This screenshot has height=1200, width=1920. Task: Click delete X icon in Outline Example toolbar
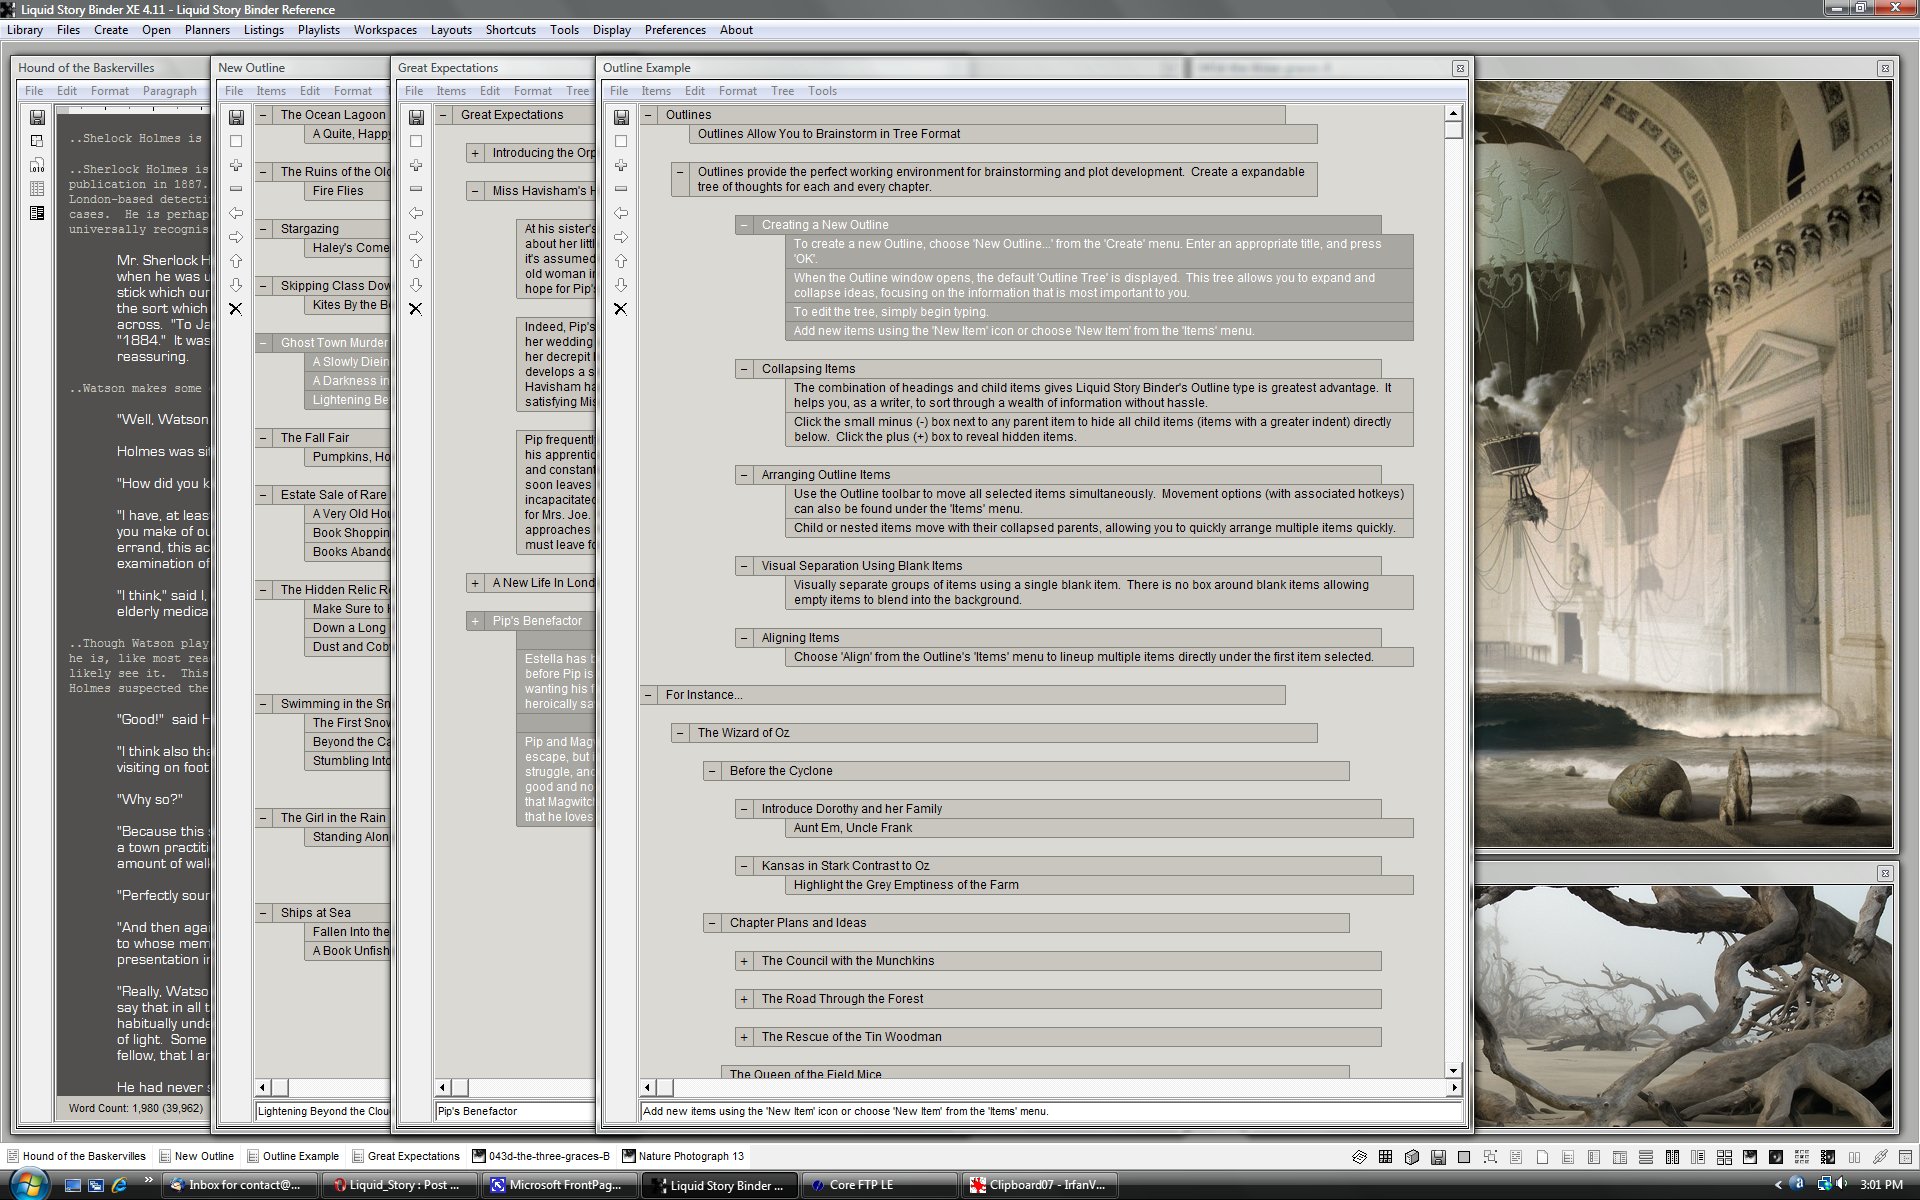click(x=620, y=309)
